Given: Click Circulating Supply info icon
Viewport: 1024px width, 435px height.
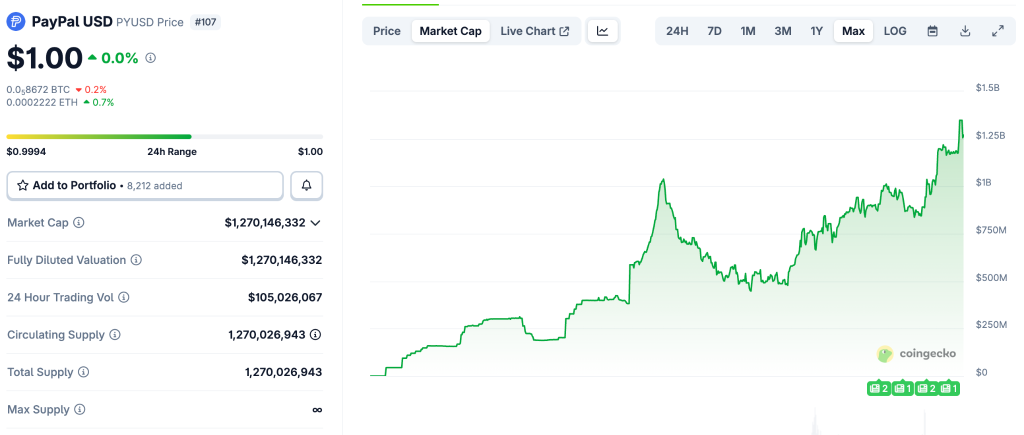Looking at the screenshot, I should pyautogui.click(x=115, y=335).
